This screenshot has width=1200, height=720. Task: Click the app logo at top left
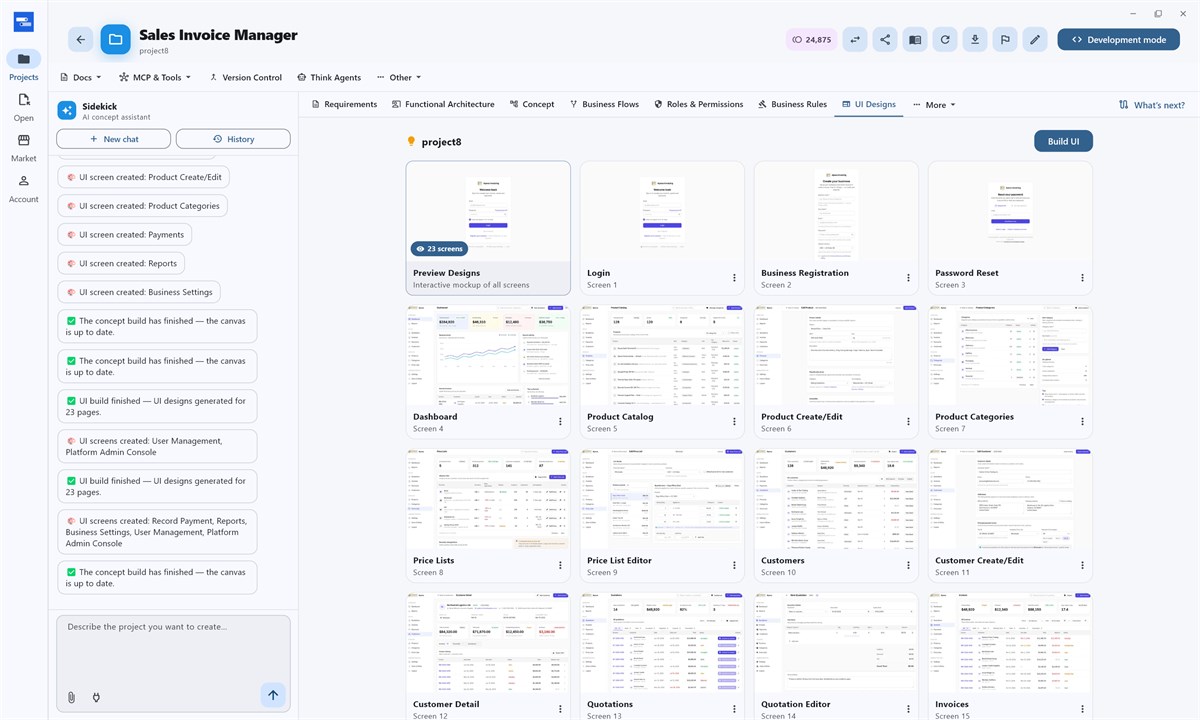point(24,22)
